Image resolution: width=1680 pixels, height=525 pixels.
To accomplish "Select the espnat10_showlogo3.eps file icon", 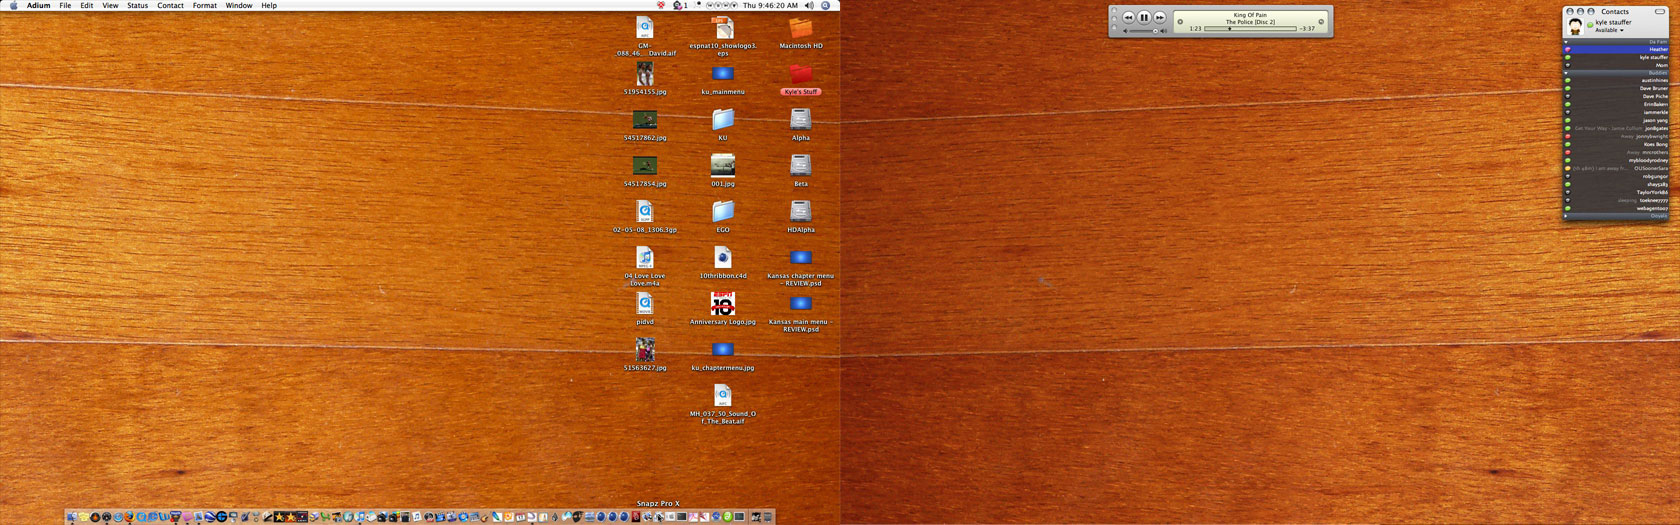I will tap(723, 28).
